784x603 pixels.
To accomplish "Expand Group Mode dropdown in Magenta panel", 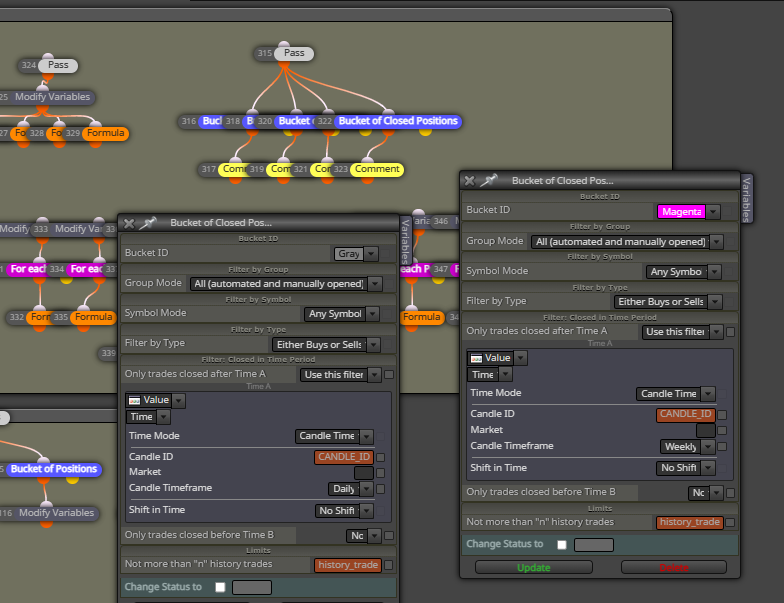I will 717,242.
